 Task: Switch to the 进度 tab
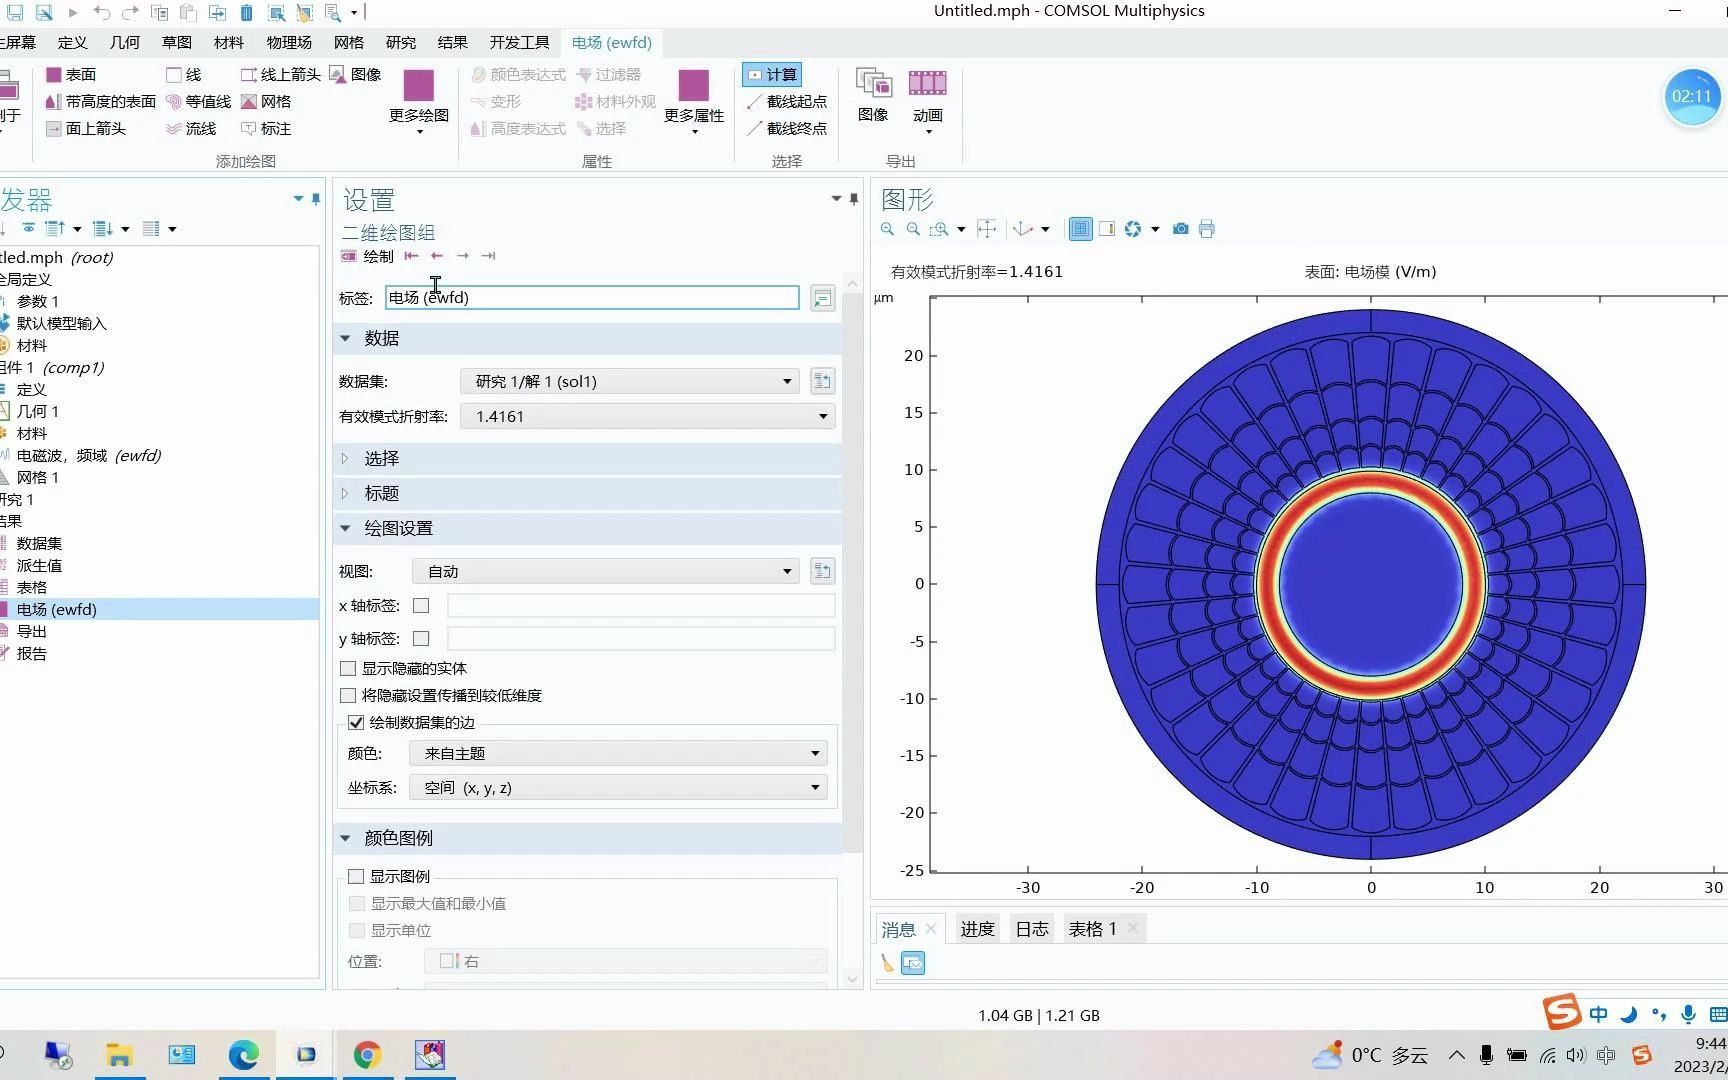pyautogui.click(x=977, y=930)
